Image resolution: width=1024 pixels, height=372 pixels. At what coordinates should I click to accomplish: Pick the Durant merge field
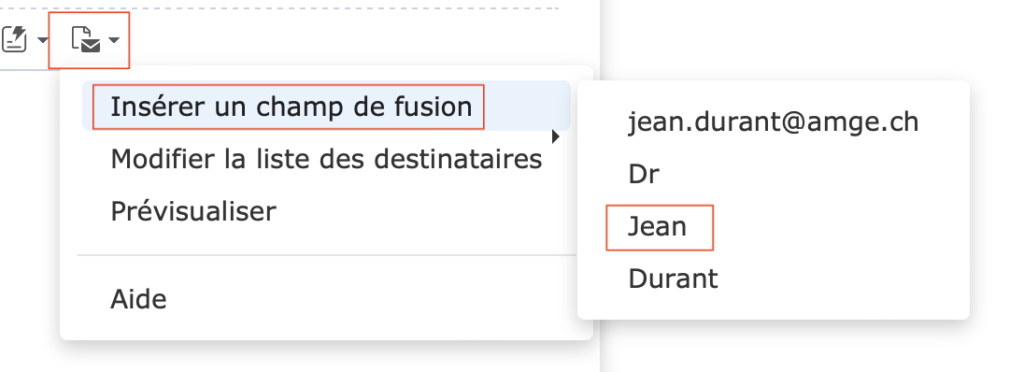(673, 279)
